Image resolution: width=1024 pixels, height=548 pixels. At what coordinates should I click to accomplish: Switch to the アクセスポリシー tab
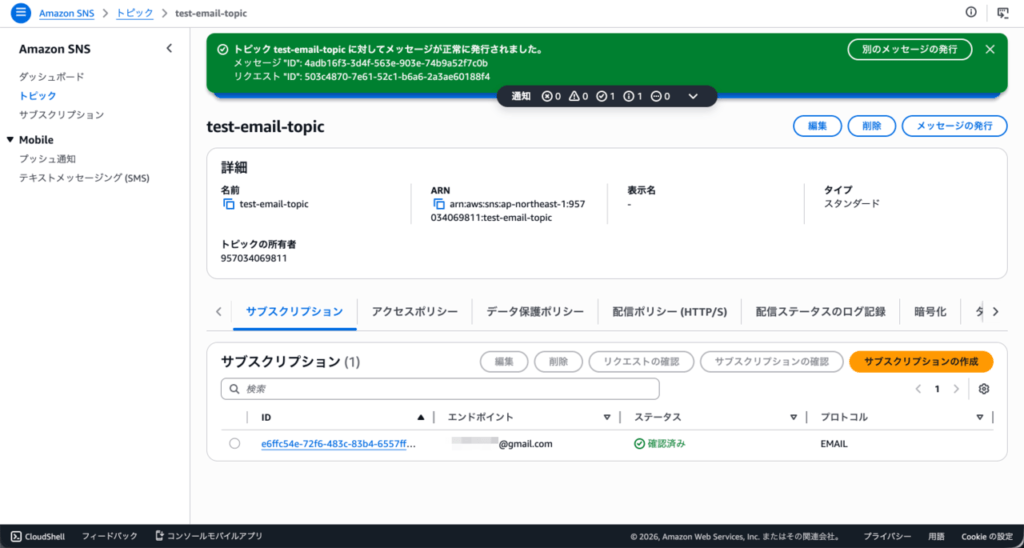click(415, 312)
